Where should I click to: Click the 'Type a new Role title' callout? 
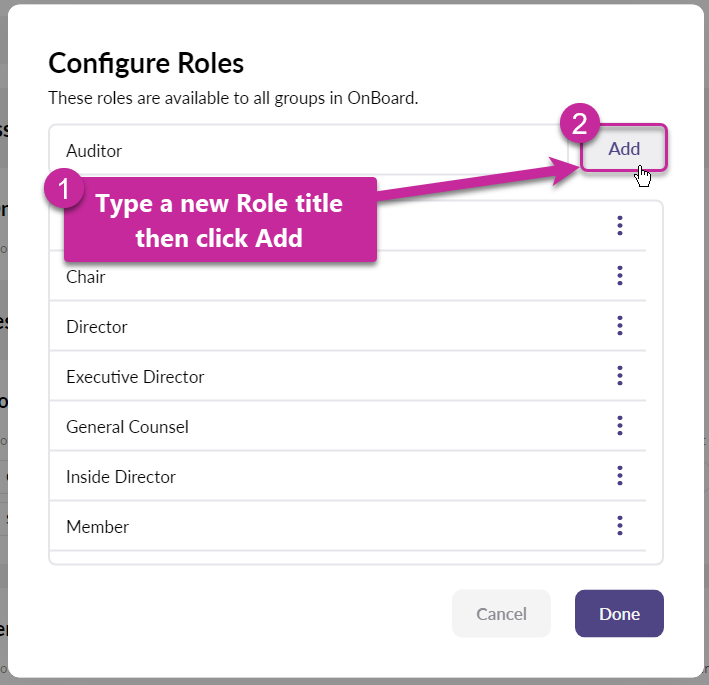(x=220, y=221)
